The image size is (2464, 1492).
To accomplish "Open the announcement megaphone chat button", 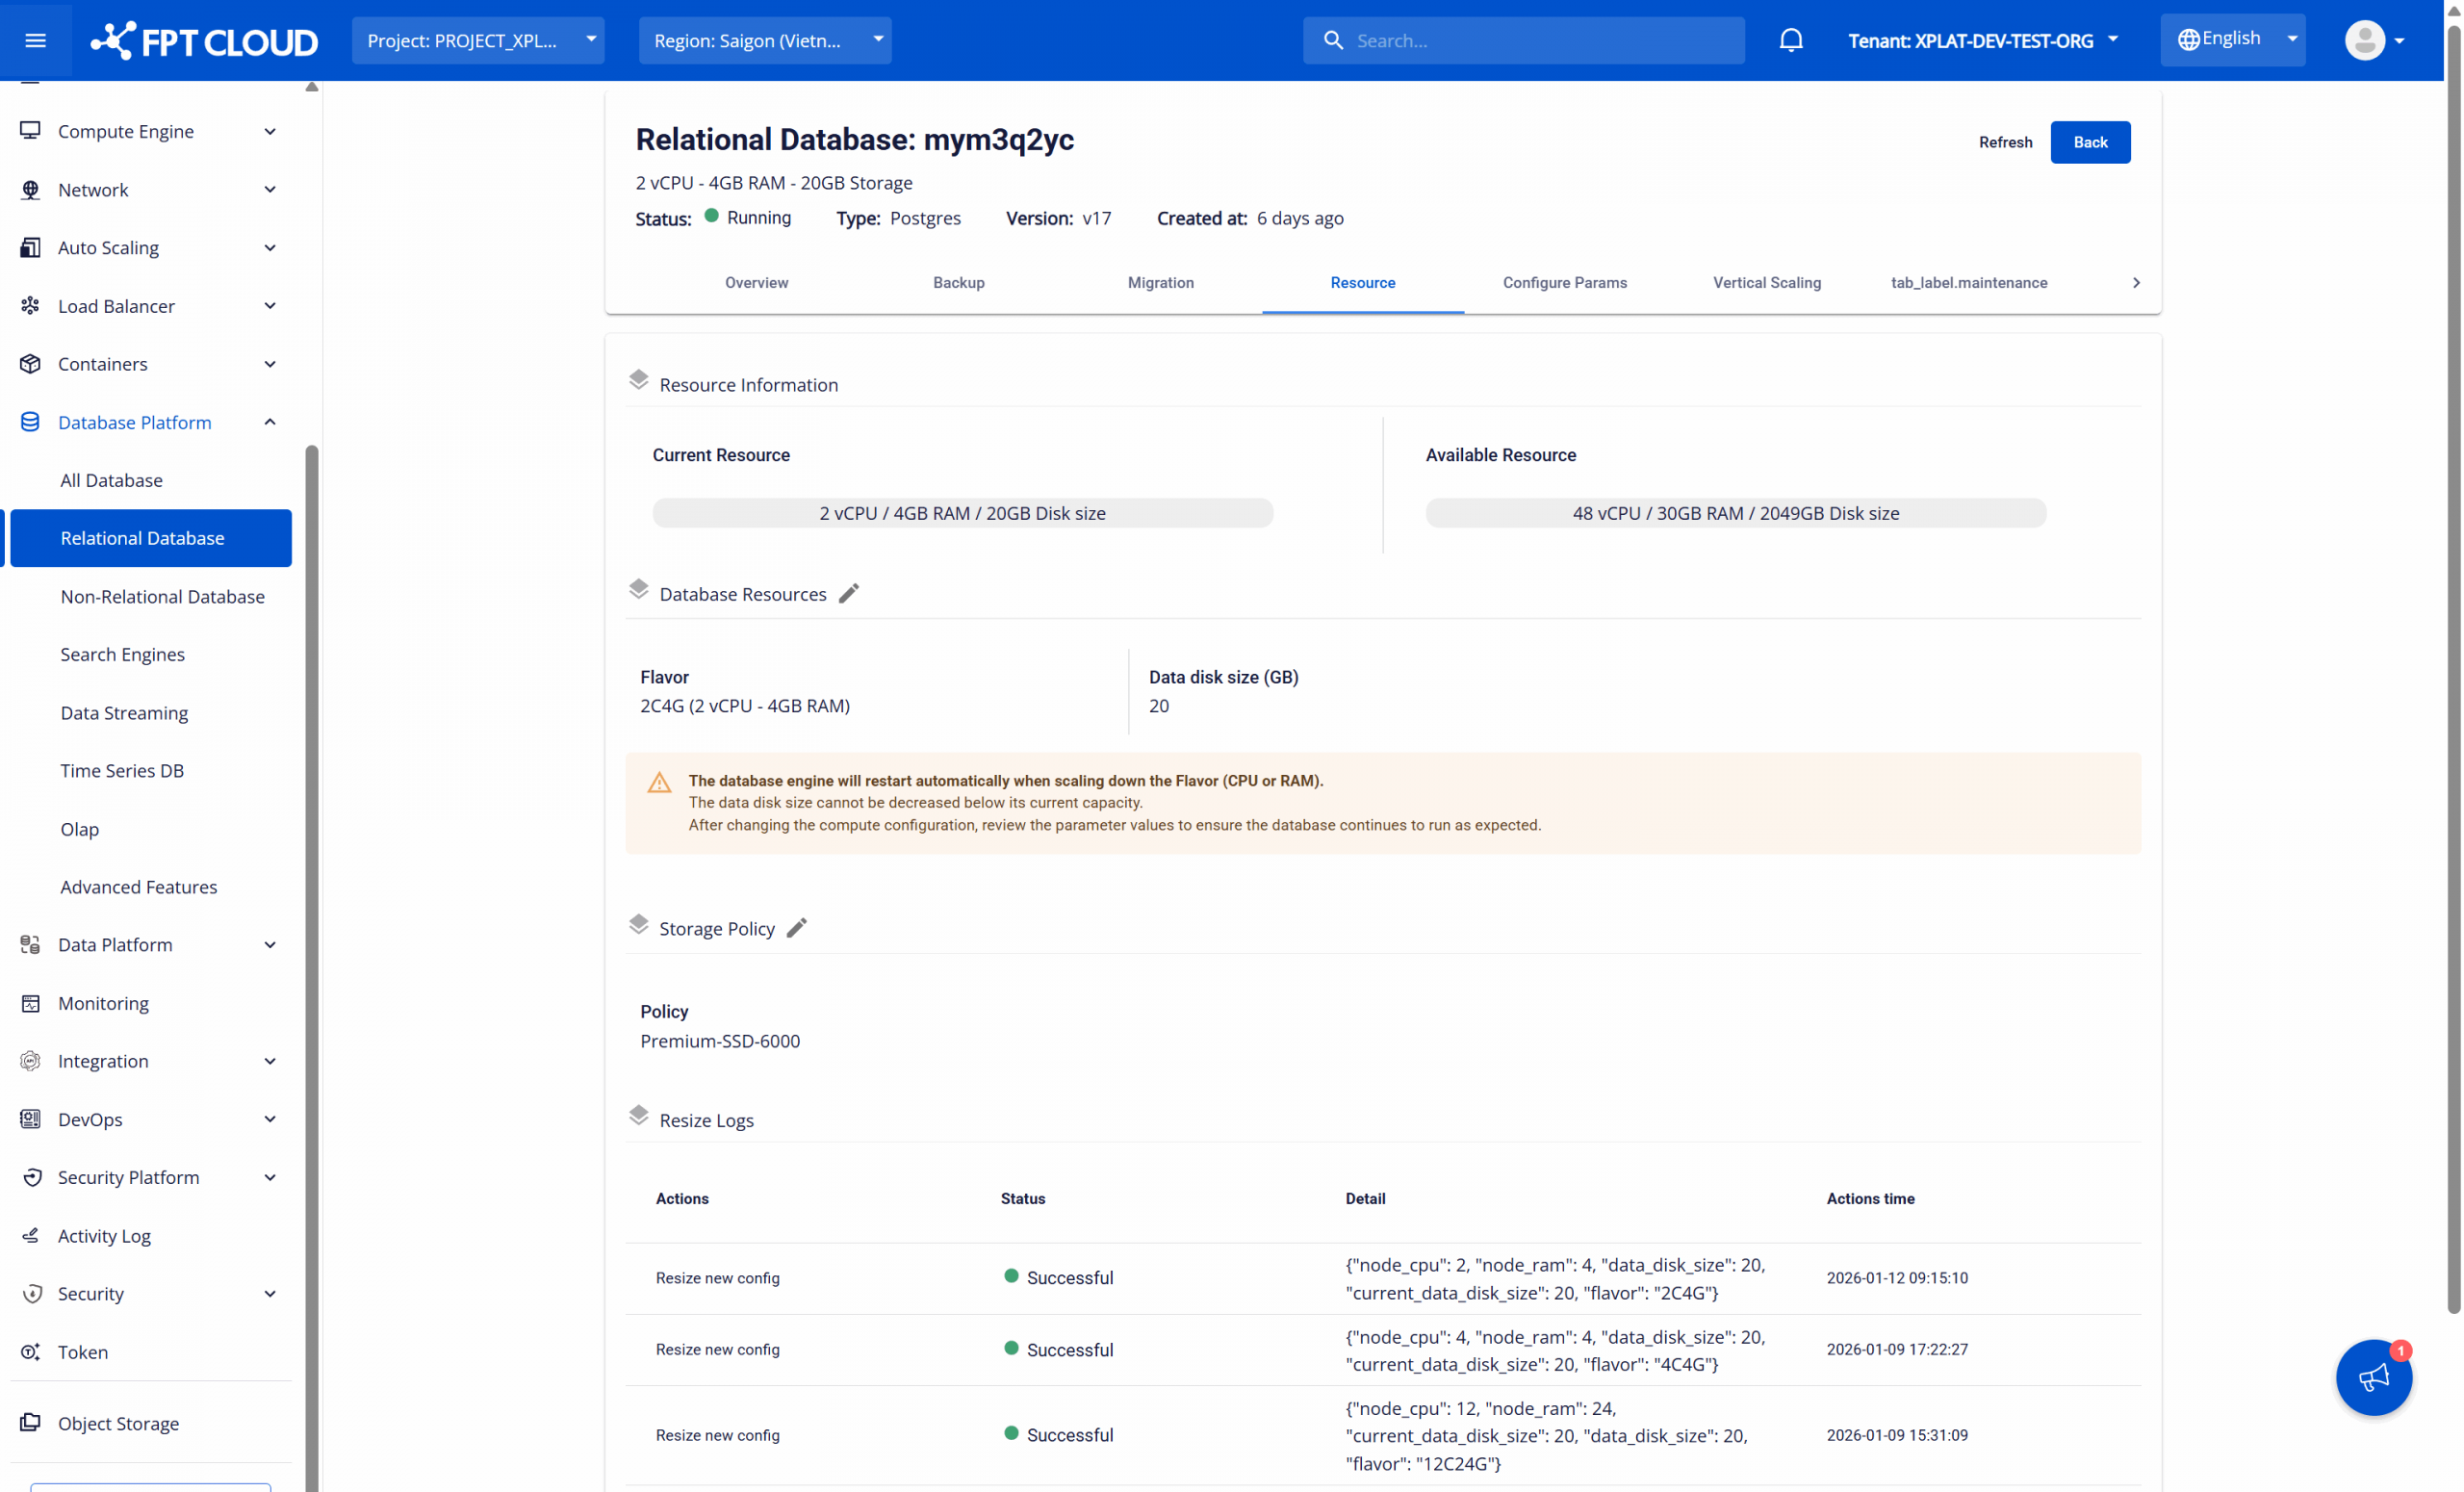I will coord(2373,1378).
